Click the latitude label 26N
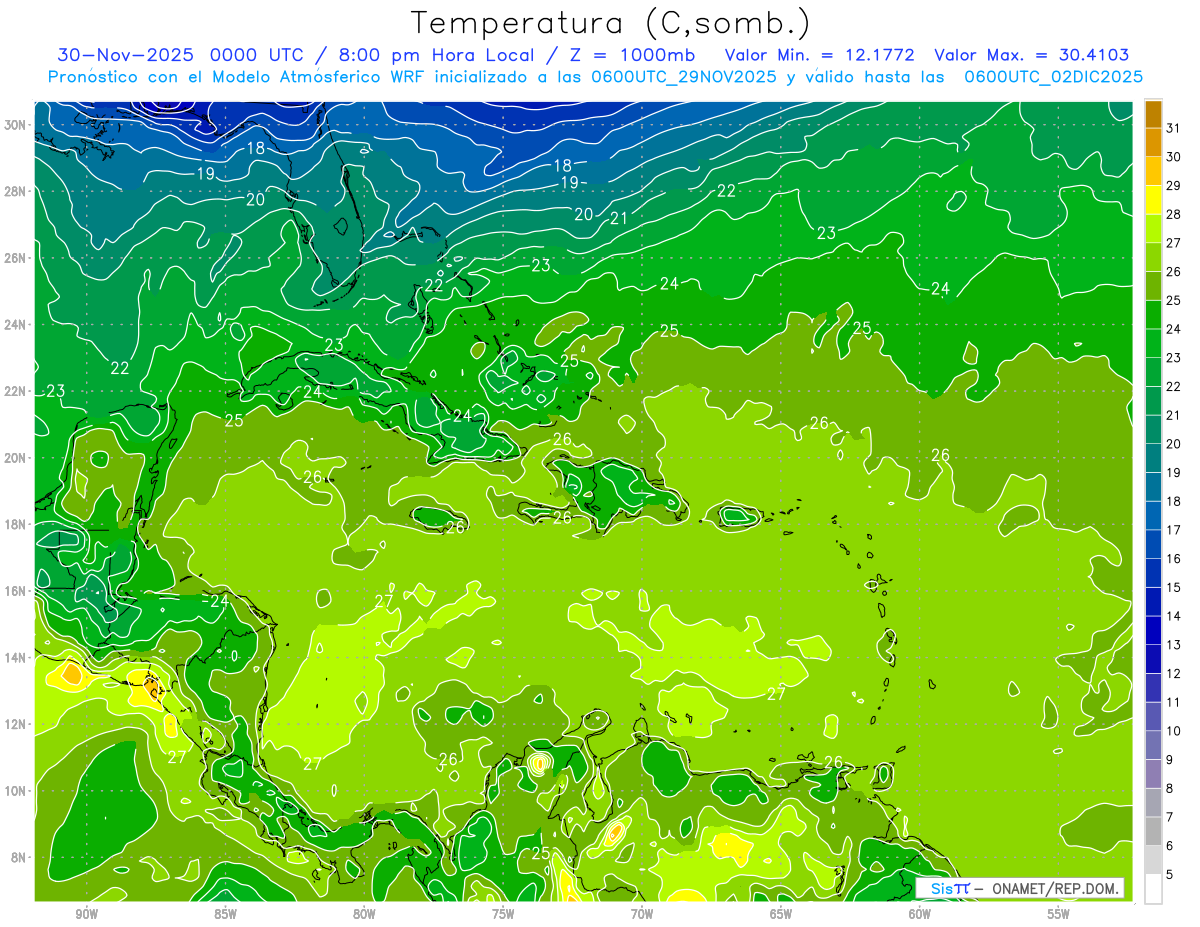Image resolution: width=1200 pixels, height=927 pixels. (x=14, y=258)
